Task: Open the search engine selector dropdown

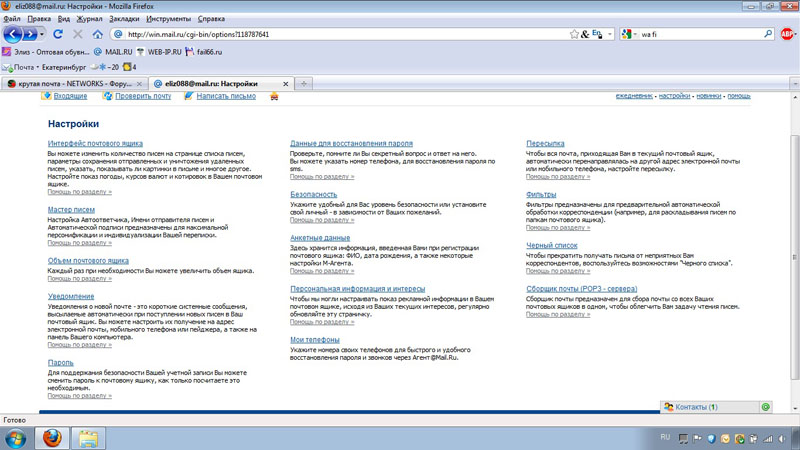Action: coord(629,34)
